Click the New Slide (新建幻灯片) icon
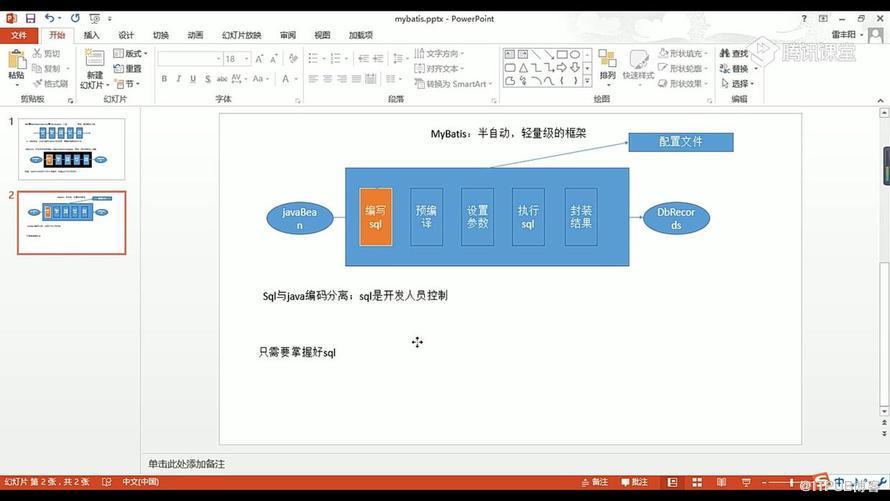Screen dimensions: 890x501 [x=95, y=58]
